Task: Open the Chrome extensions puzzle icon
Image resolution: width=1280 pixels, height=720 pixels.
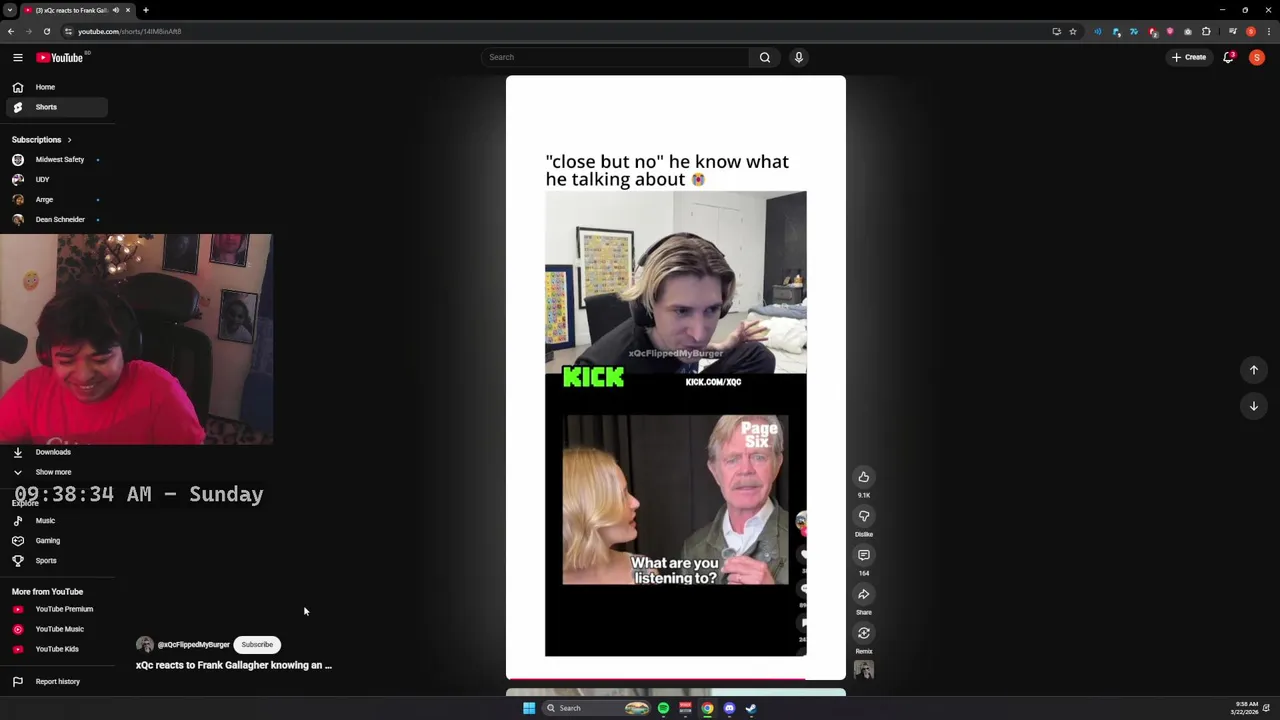Action: 1206,31
